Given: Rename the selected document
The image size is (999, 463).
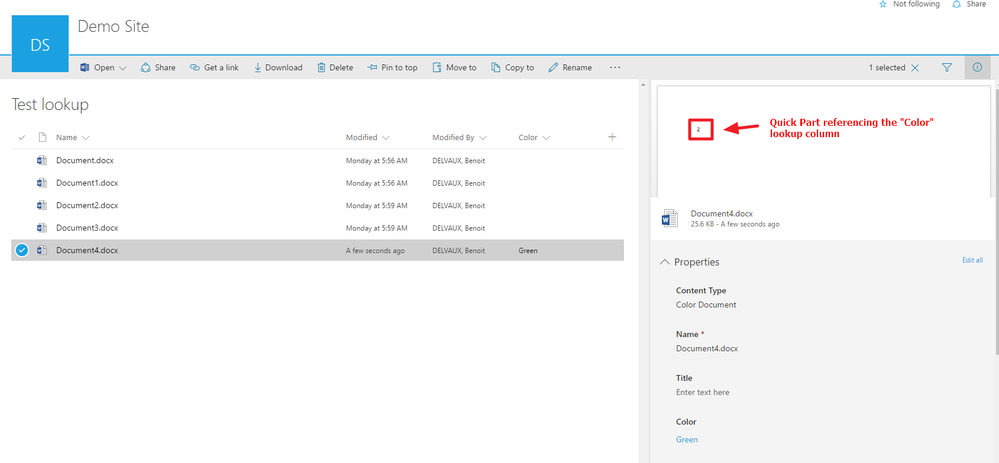Looking at the screenshot, I should pyautogui.click(x=570, y=68).
